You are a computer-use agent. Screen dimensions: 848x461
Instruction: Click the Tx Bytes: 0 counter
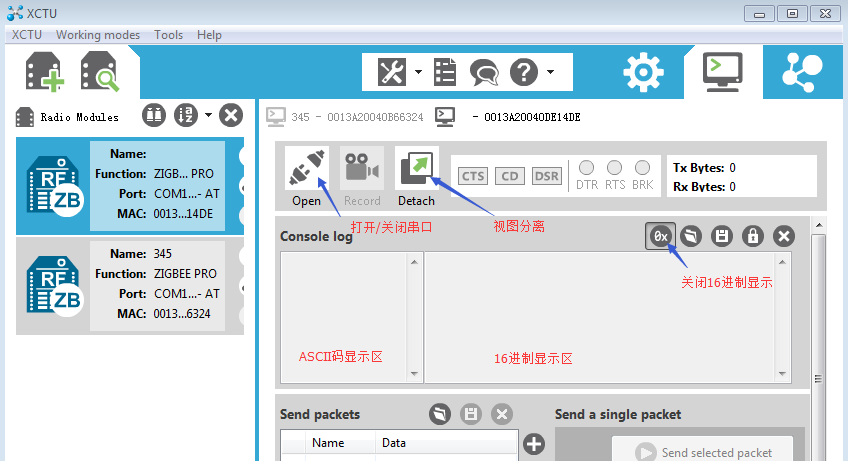click(x=704, y=168)
